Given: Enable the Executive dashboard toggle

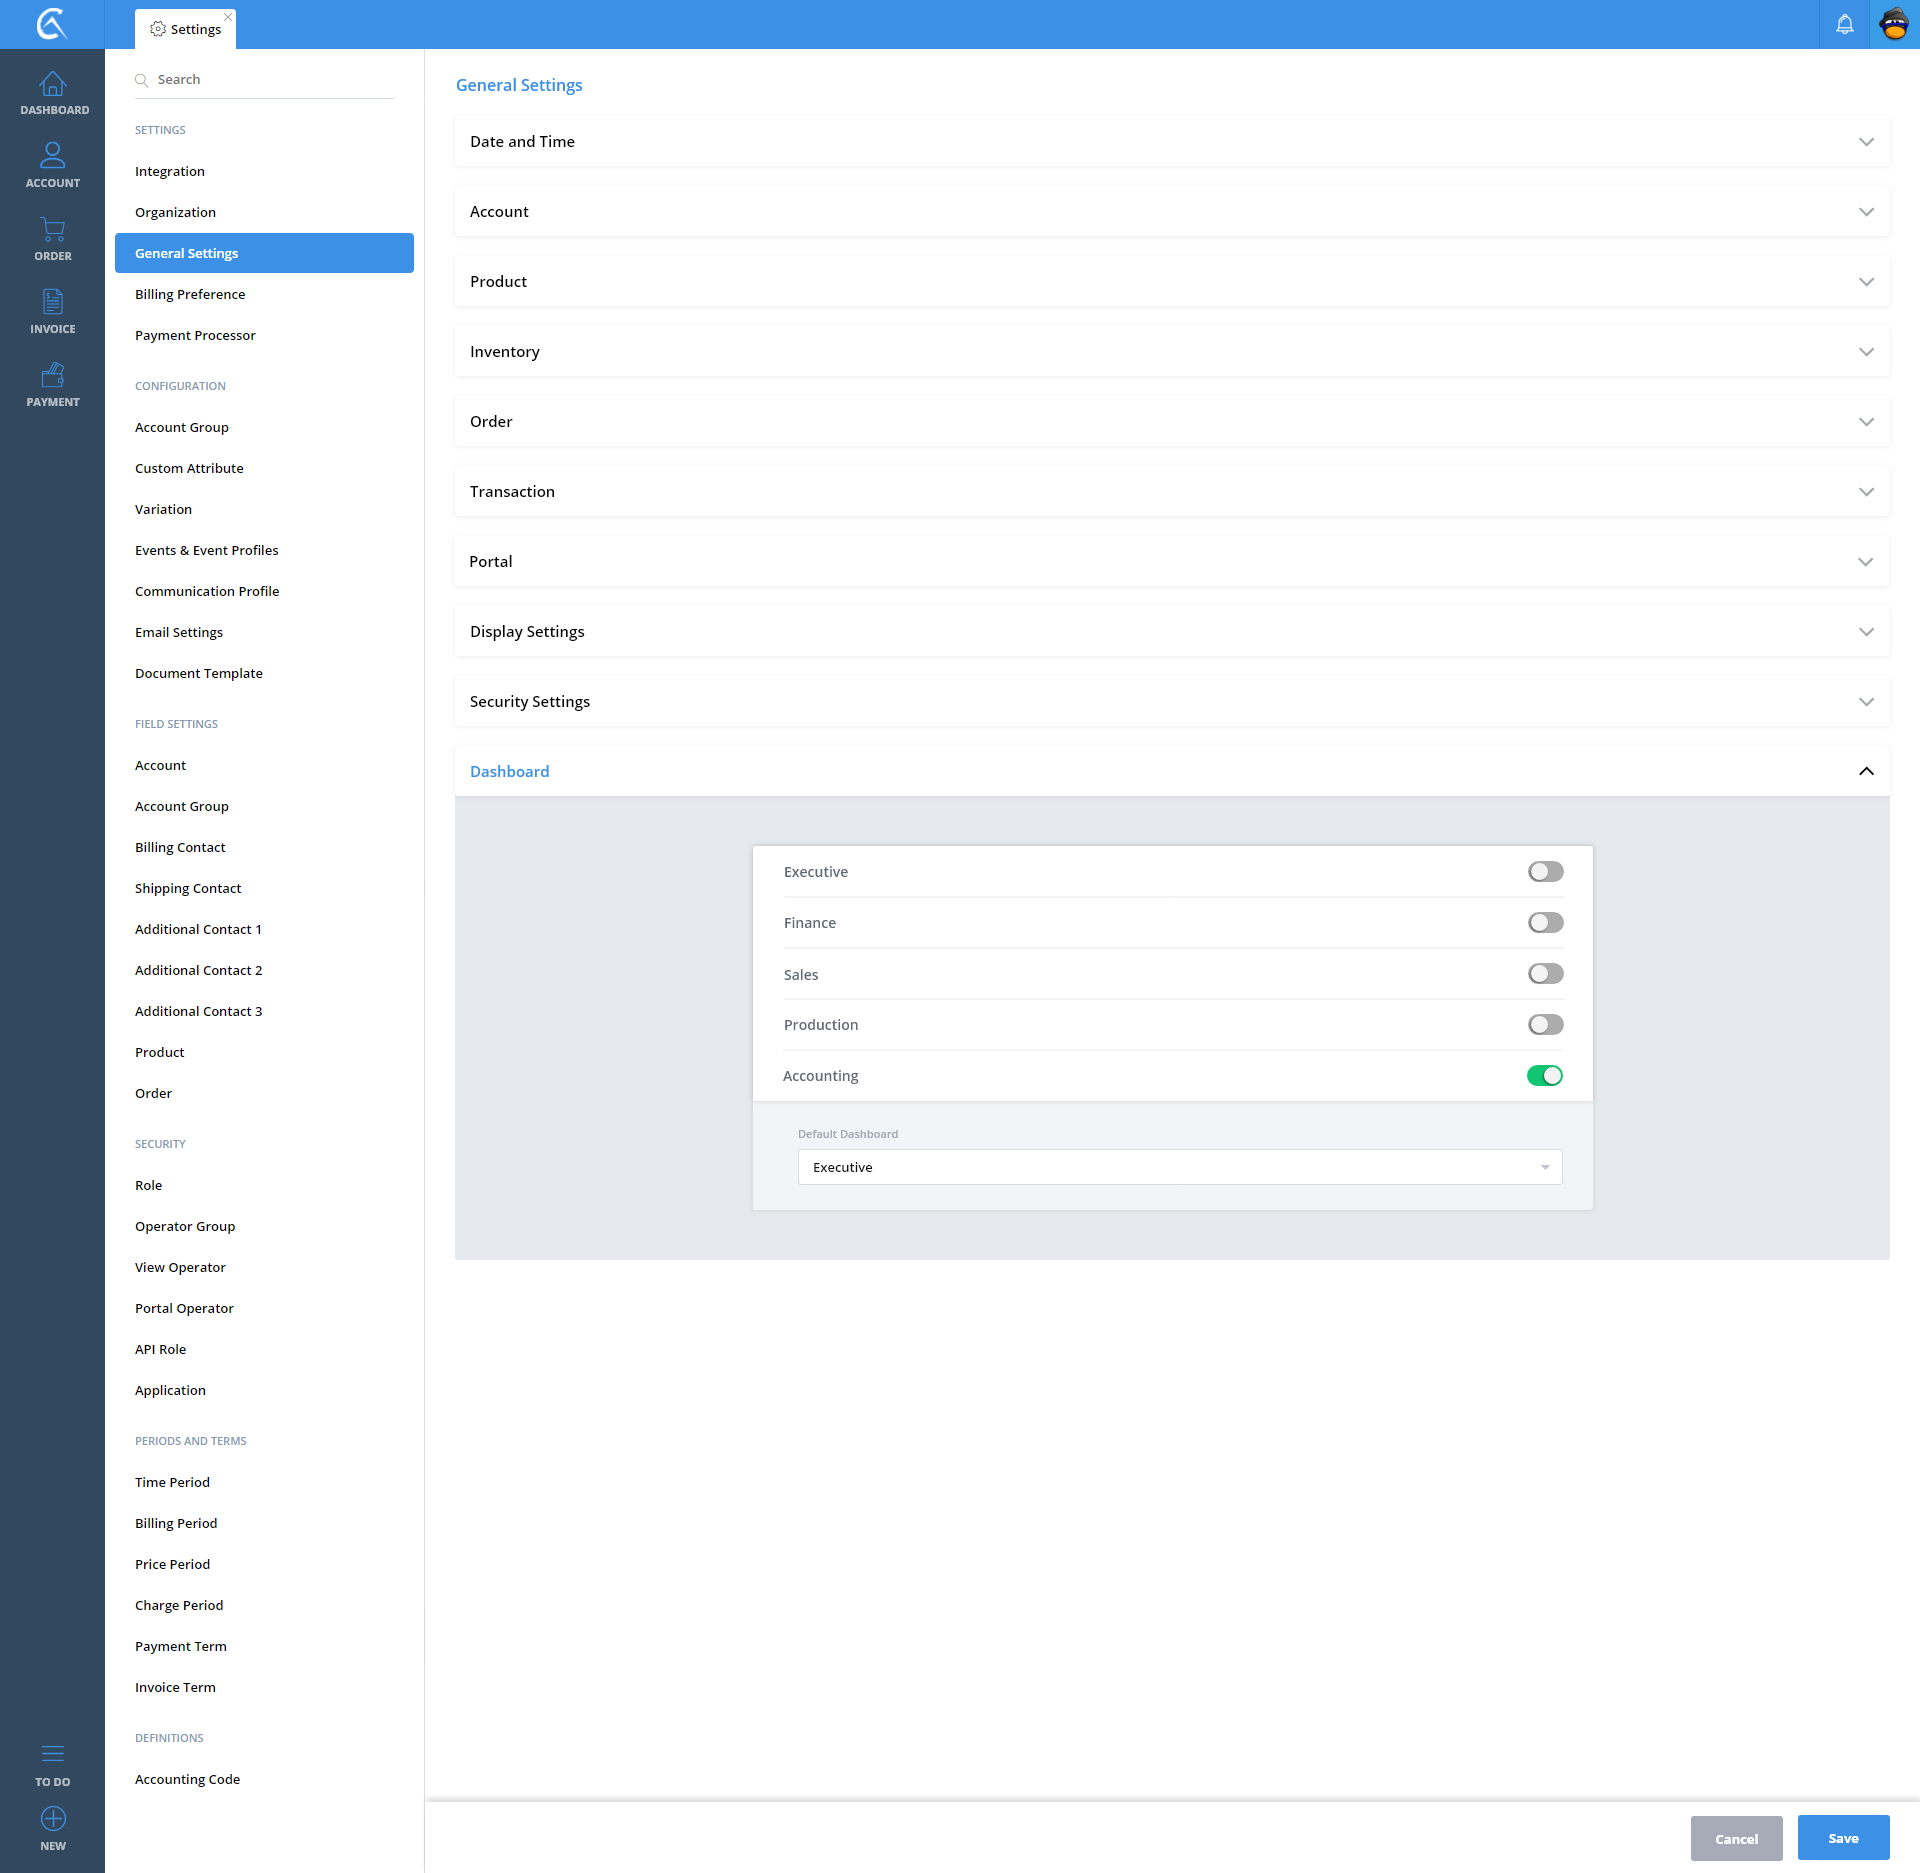Looking at the screenshot, I should pos(1545,872).
